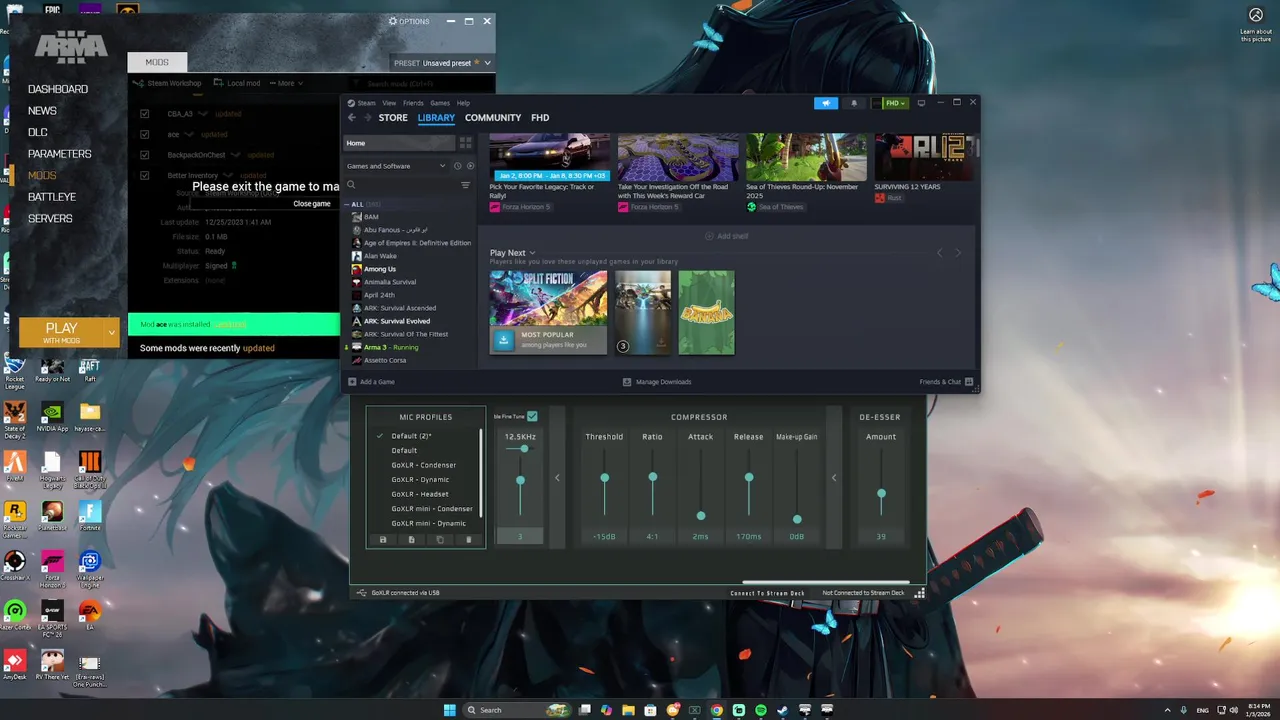The image size is (1280, 720).
Task: Open Manage Downloads in Steam
Action: [x=657, y=382]
